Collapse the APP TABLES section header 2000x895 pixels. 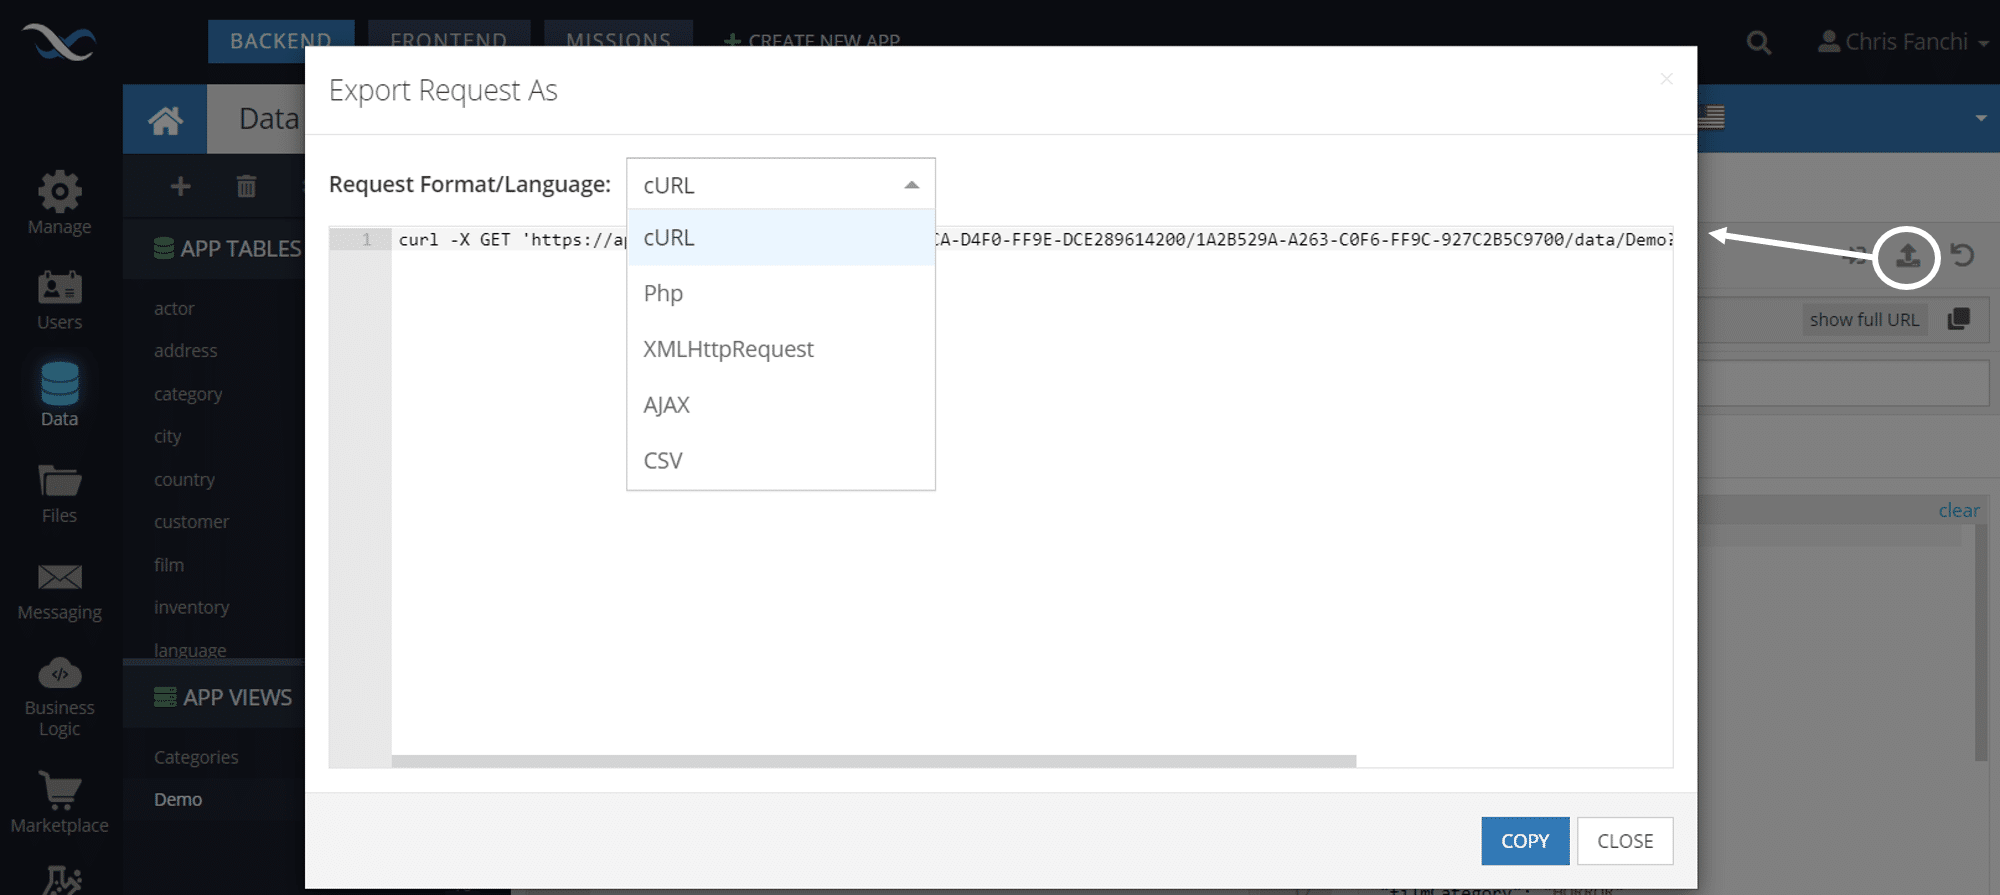coord(227,248)
